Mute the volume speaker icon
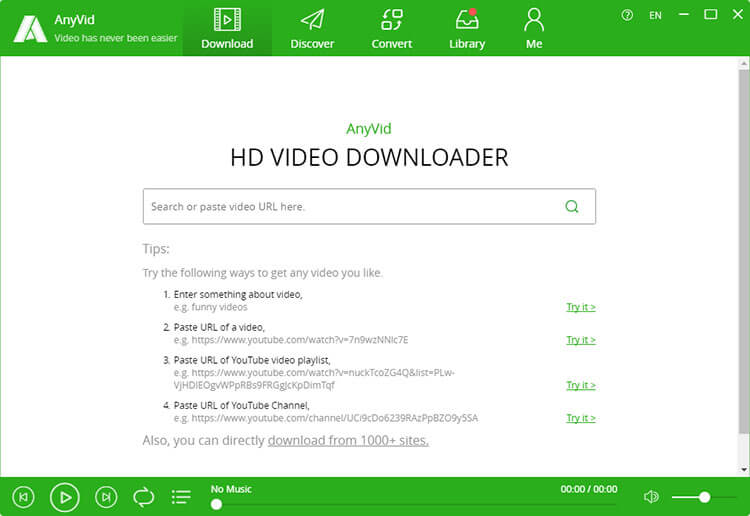Image resolution: width=750 pixels, height=516 pixels. (x=651, y=497)
